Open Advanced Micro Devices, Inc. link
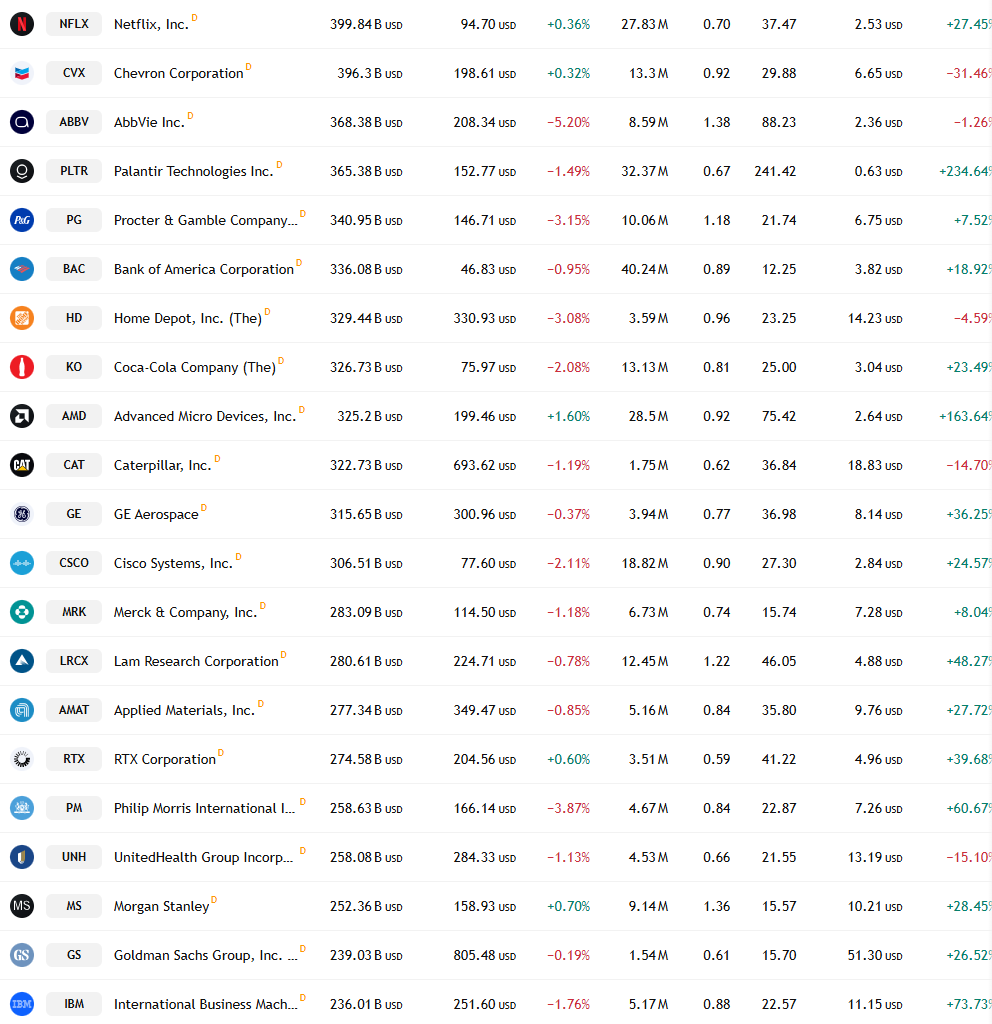992x1024 pixels. coord(205,417)
